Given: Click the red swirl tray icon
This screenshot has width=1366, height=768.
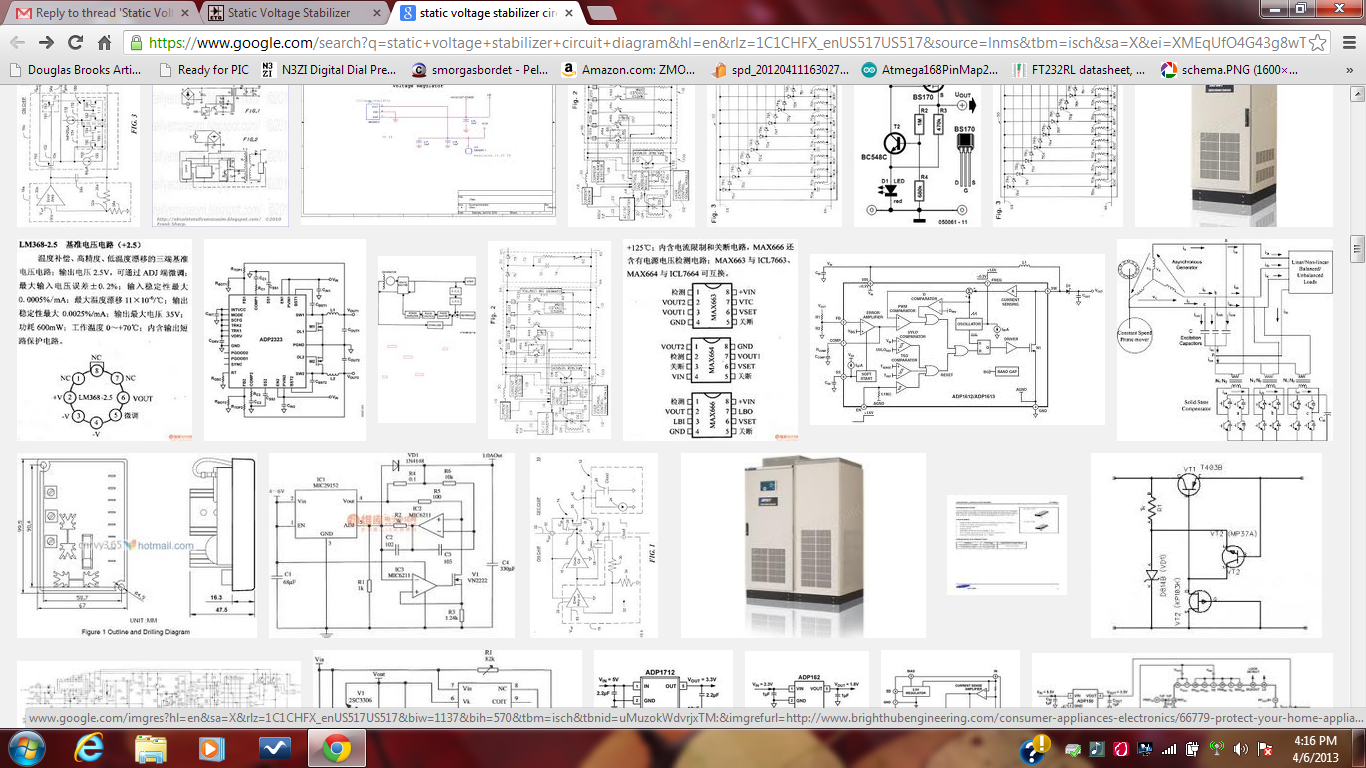Looking at the screenshot, I should pyautogui.click(x=1121, y=749).
